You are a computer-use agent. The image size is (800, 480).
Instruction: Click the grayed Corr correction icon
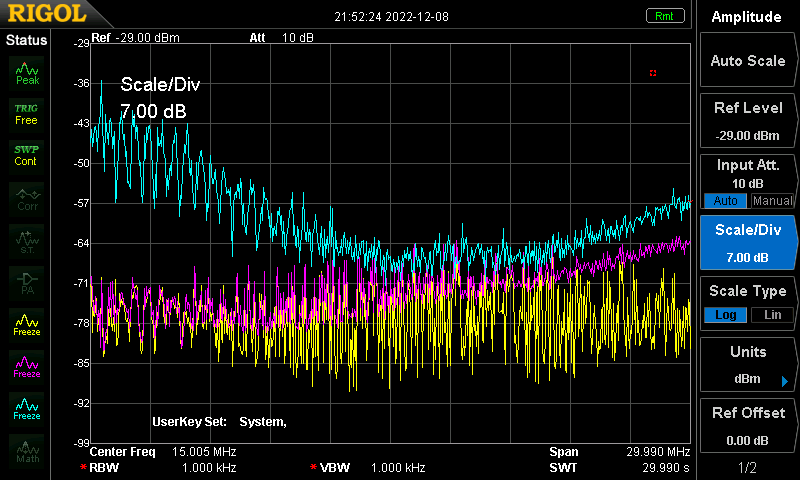pos(27,199)
